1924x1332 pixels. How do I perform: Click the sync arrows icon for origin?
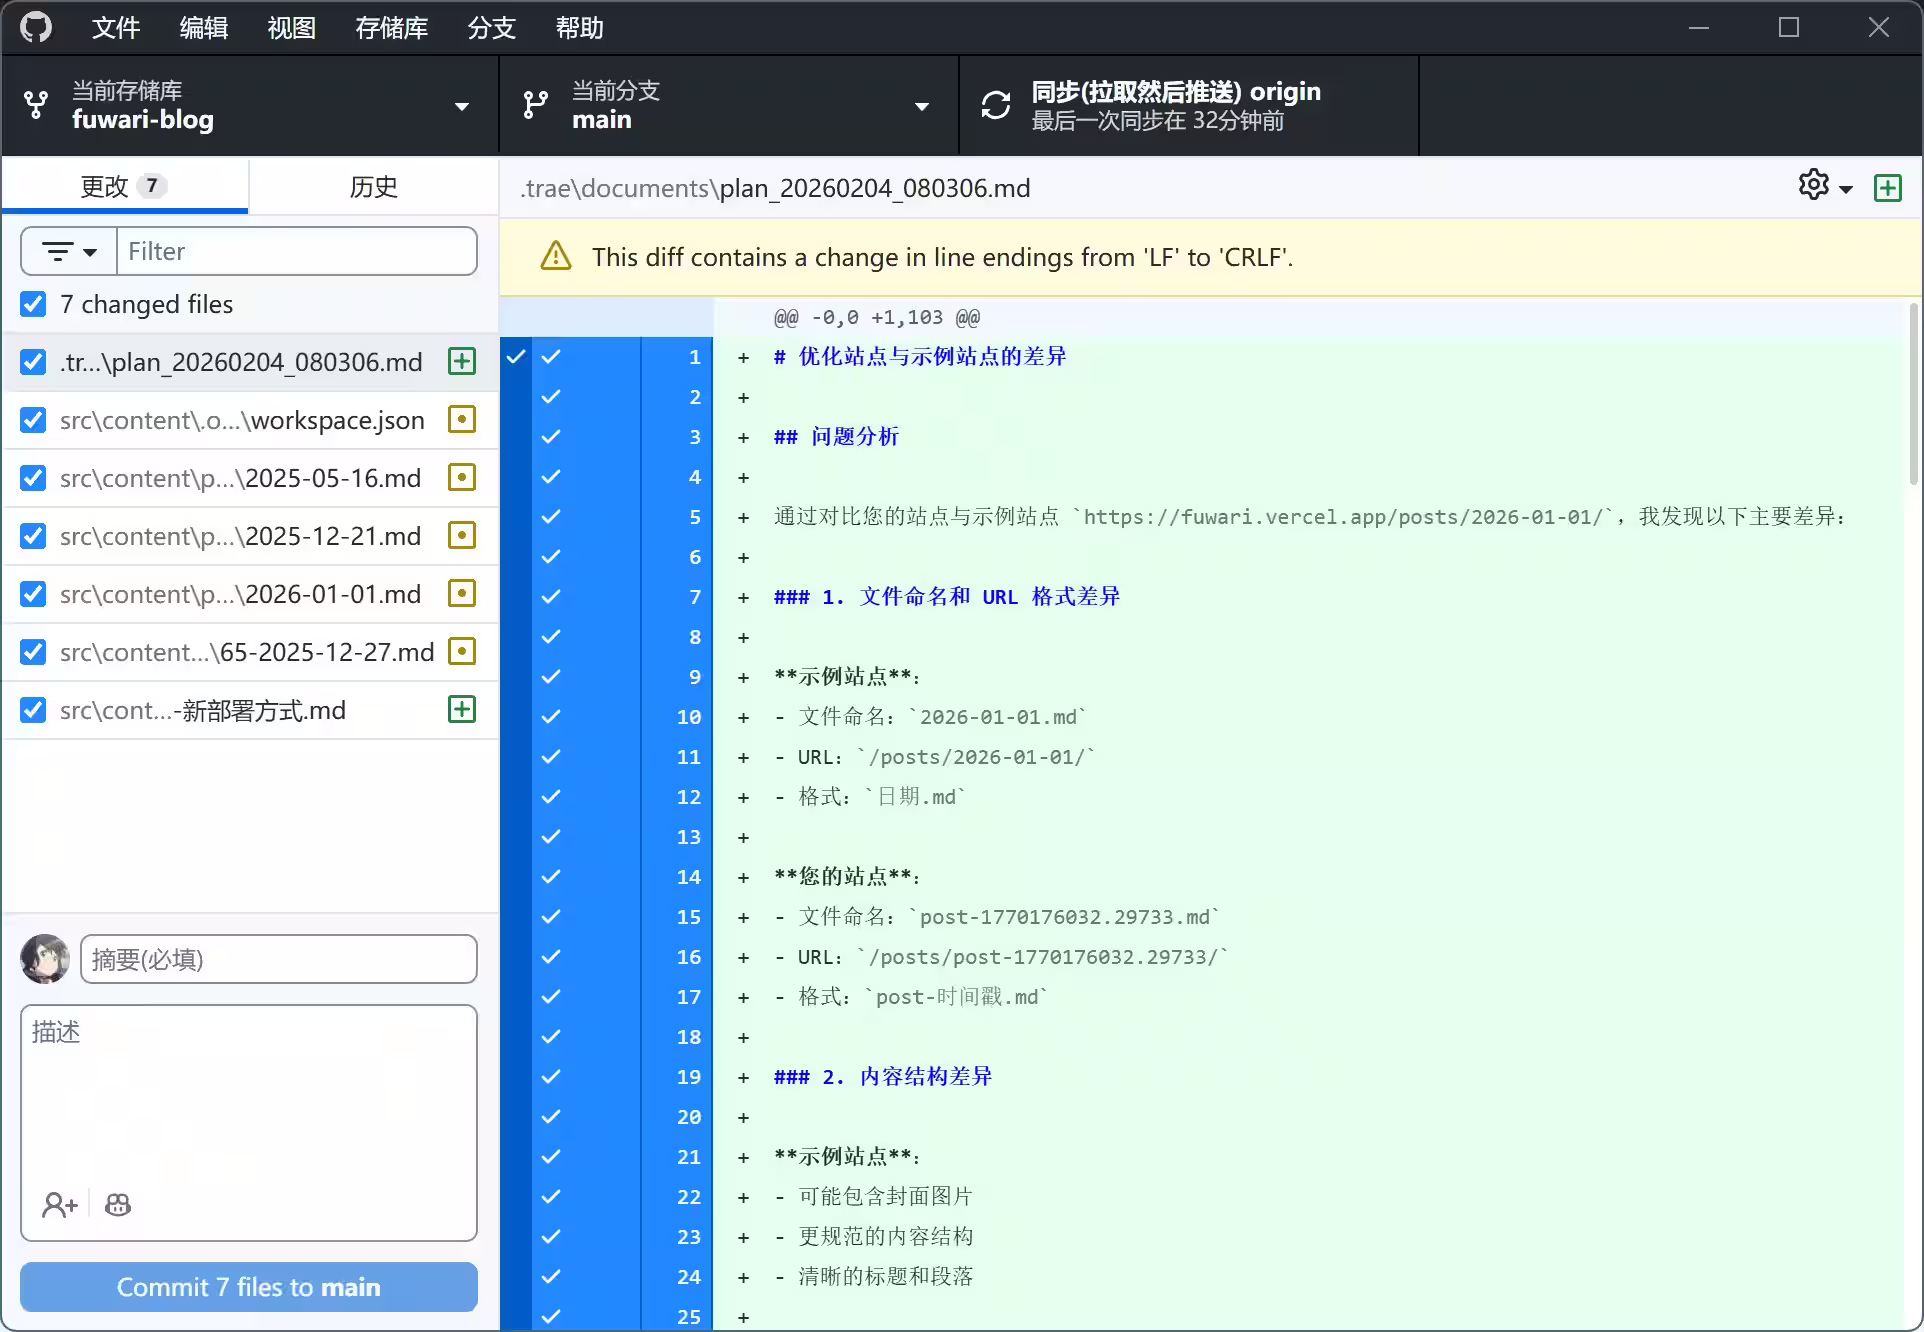tap(995, 105)
